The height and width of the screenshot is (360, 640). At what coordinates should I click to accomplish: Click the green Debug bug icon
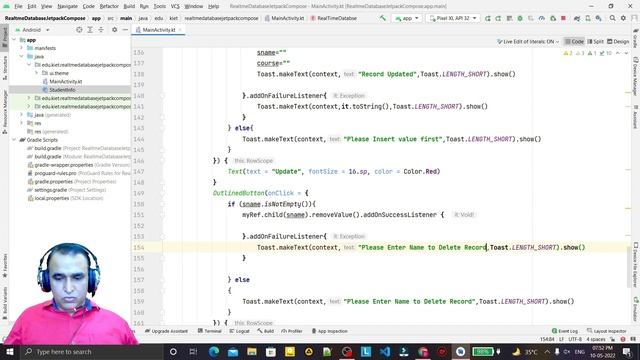[520, 18]
